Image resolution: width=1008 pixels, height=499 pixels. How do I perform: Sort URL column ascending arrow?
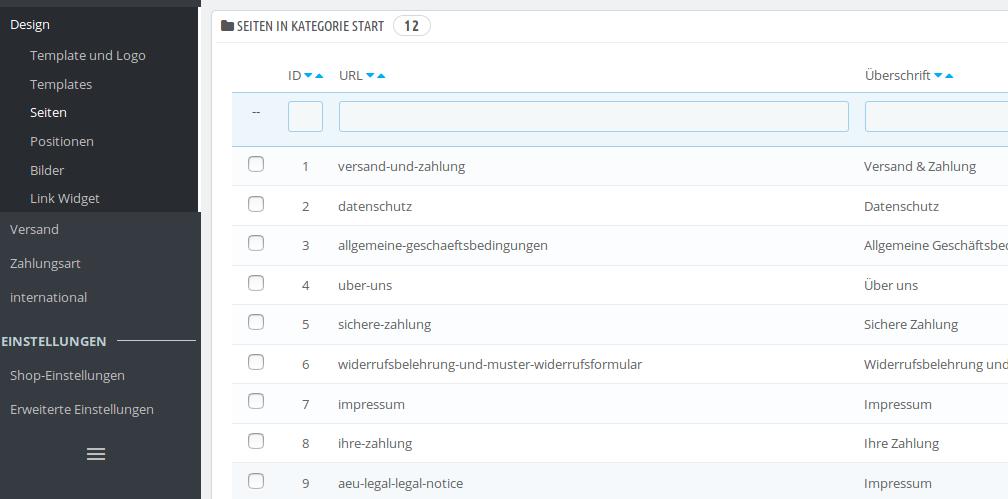381,76
